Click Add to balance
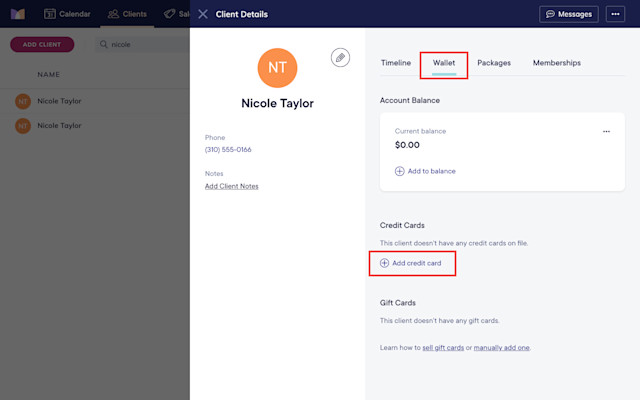Image resolution: width=640 pixels, height=400 pixels. [x=425, y=171]
